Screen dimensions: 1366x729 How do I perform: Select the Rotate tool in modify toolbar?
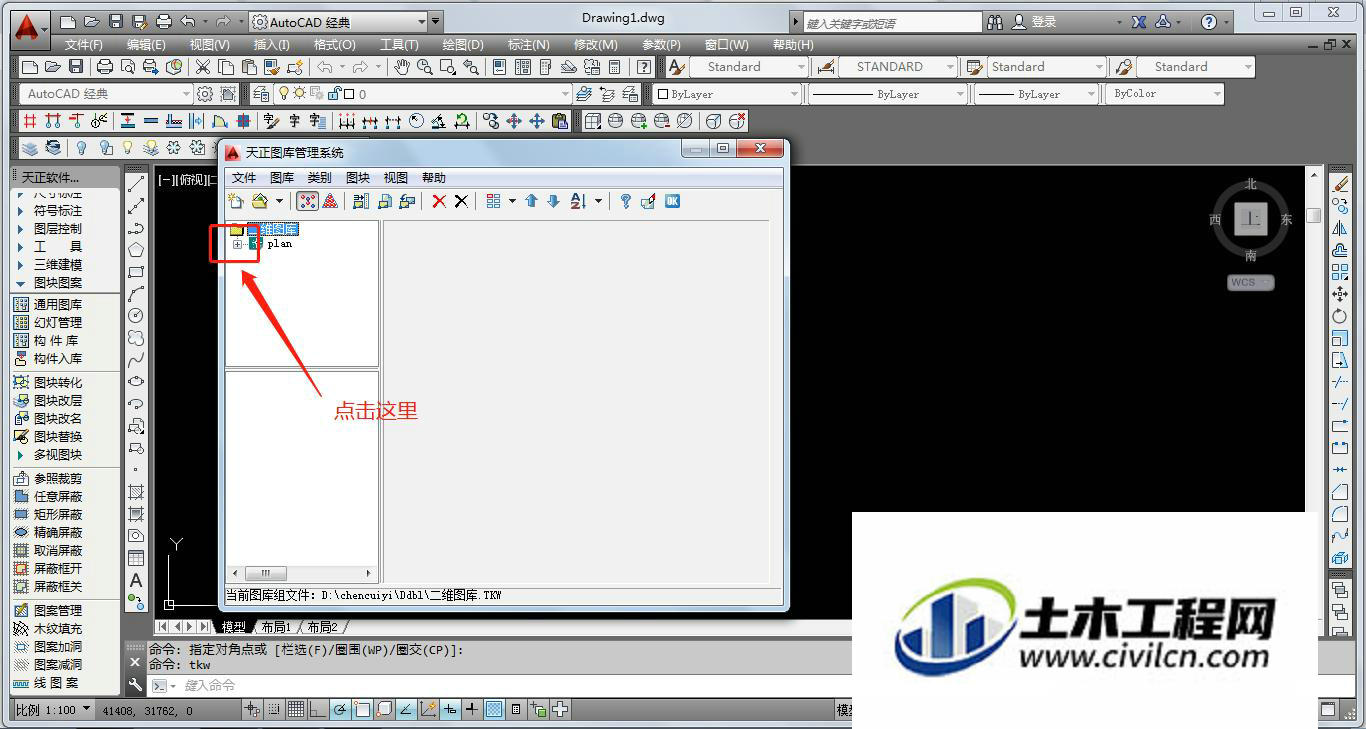click(1340, 316)
